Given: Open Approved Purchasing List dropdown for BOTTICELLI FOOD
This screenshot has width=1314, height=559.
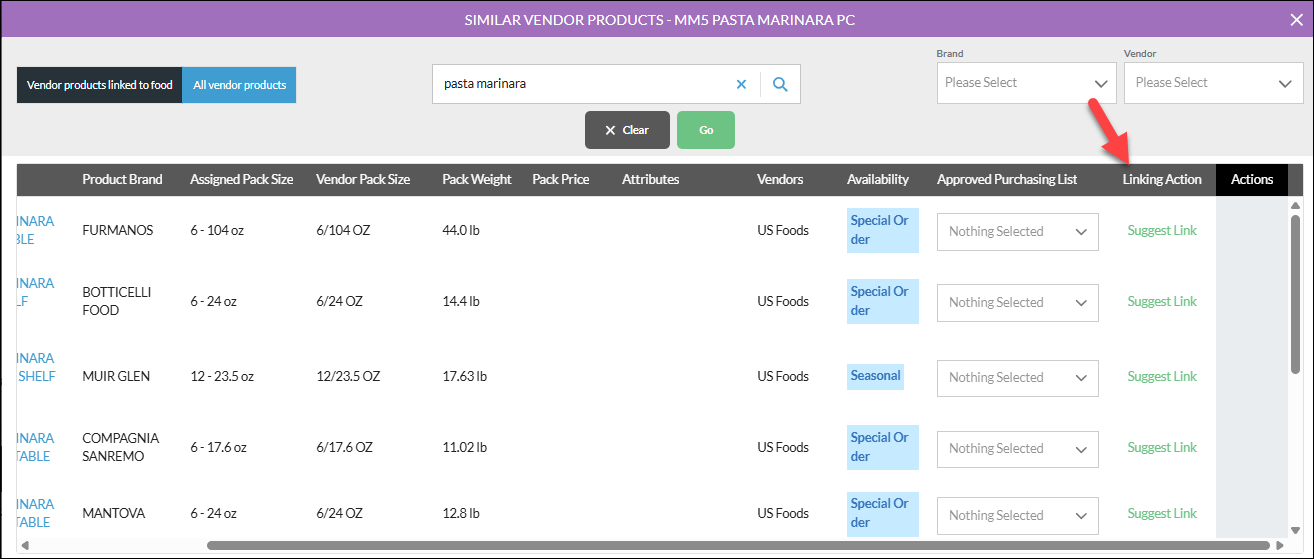Looking at the screenshot, I should 1017,302.
